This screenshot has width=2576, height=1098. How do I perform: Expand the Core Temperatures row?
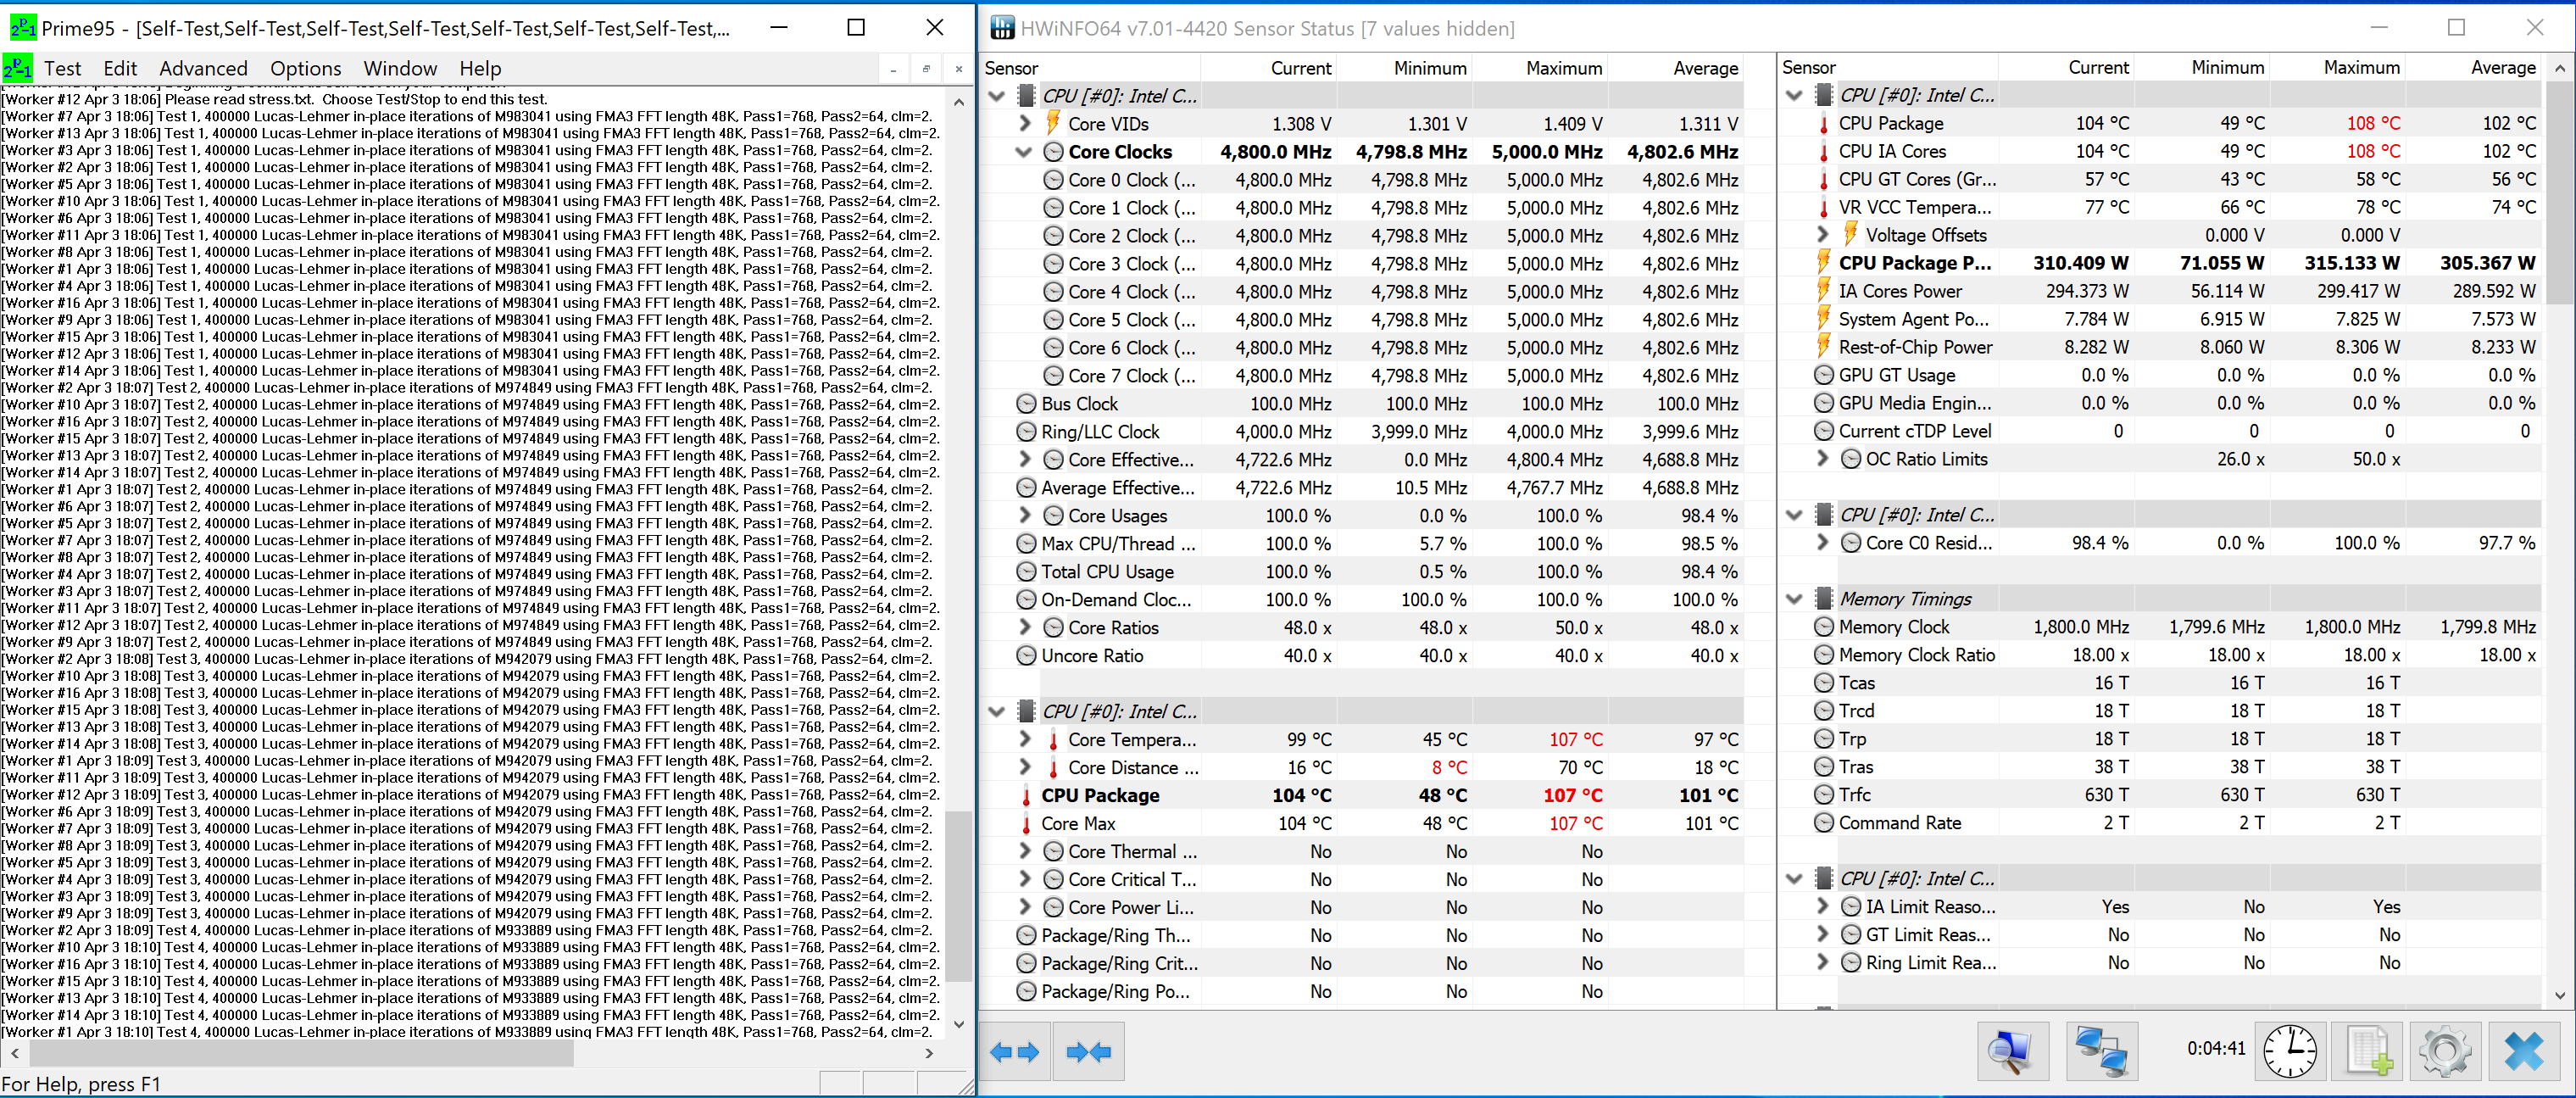[1024, 740]
